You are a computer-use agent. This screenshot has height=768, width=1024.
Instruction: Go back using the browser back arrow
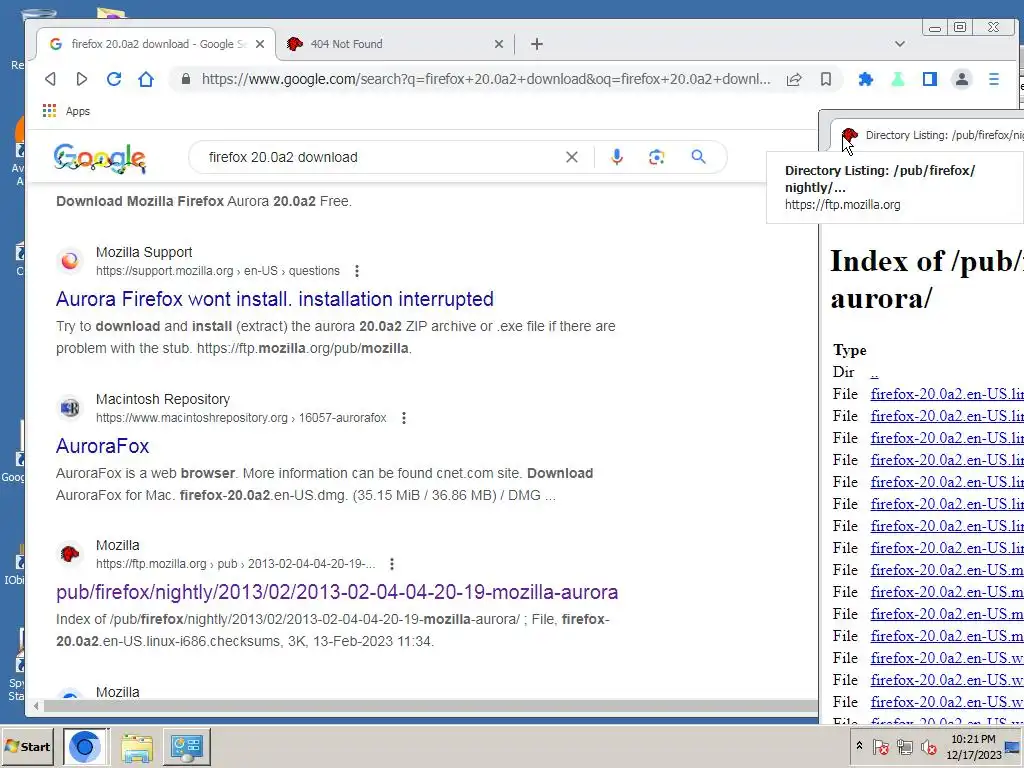pos(50,79)
